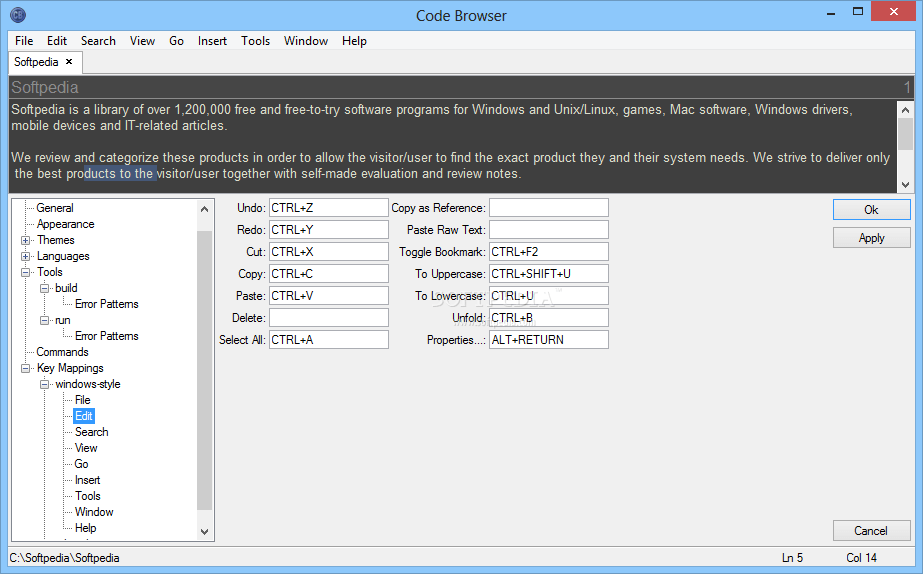Open the Search menu in the menu bar
Image resolution: width=923 pixels, height=574 pixels.
click(98, 41)
